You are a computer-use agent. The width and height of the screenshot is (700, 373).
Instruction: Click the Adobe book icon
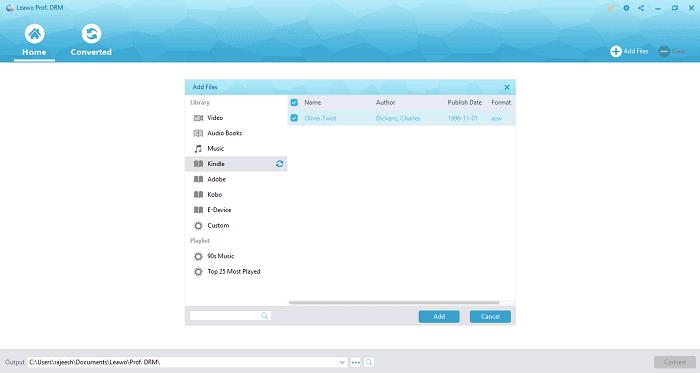pyautogui.click(x=198, y=179)
